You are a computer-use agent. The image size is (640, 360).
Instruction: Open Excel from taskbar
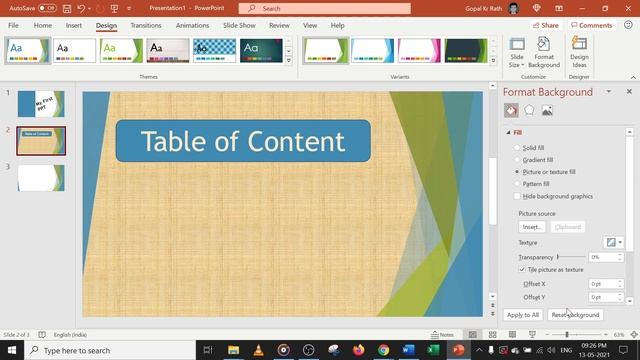[x=433, y=350]
